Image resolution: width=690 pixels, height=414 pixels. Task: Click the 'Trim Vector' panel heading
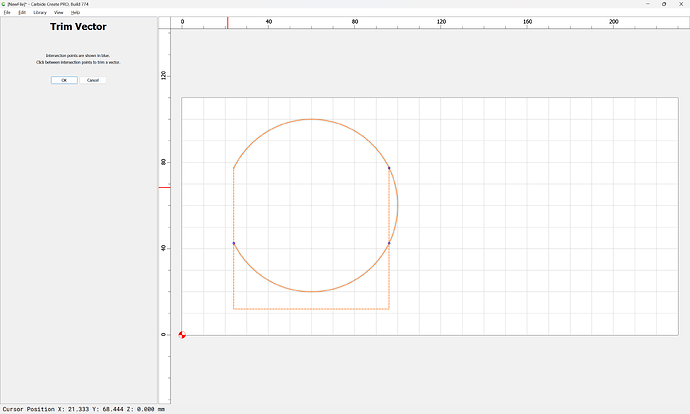(78, 27)
